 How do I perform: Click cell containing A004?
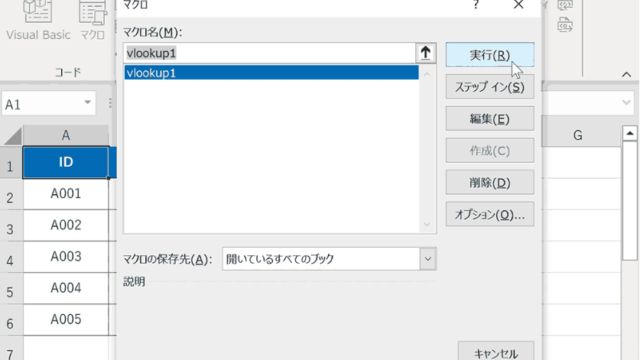tap(66, 288)
